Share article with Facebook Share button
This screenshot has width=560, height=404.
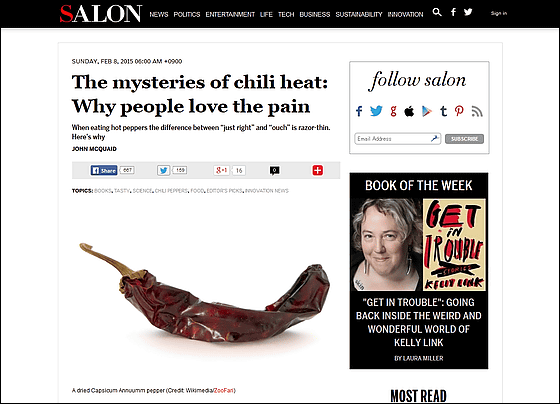pos(104,170)
